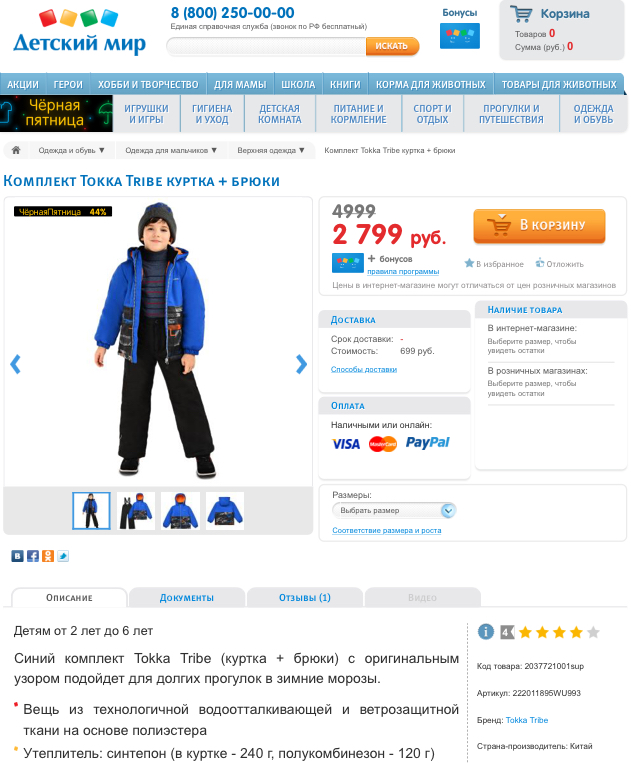Open «Способы доставки» link
This screenshot has width=640, height=763.
pyautogui.click(x=364, y=369)
